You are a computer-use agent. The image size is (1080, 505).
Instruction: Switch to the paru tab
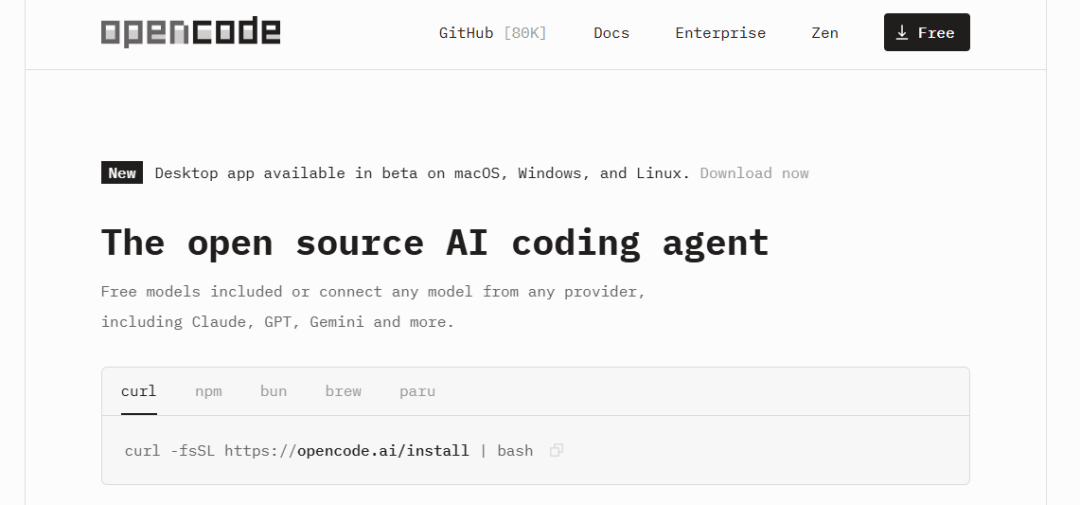pos(417,391)
